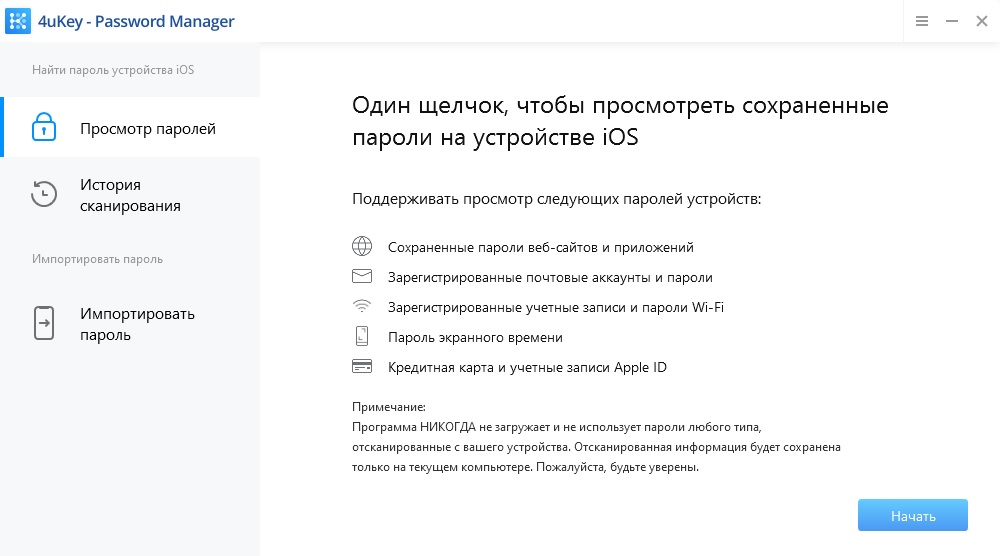Click the Поддерживать просмотр следующих паролей subtitle

click(x=557, y=199)
